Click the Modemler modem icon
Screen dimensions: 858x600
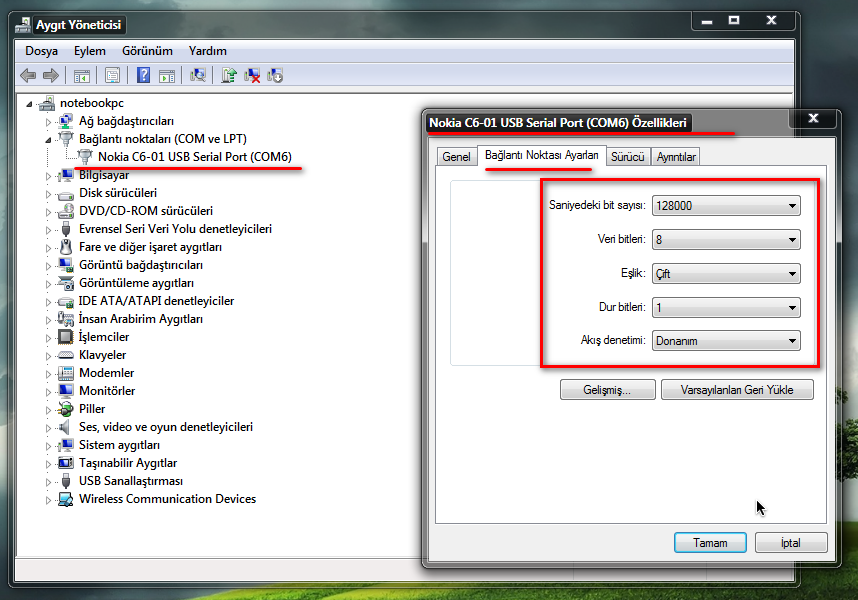[66, 373]
